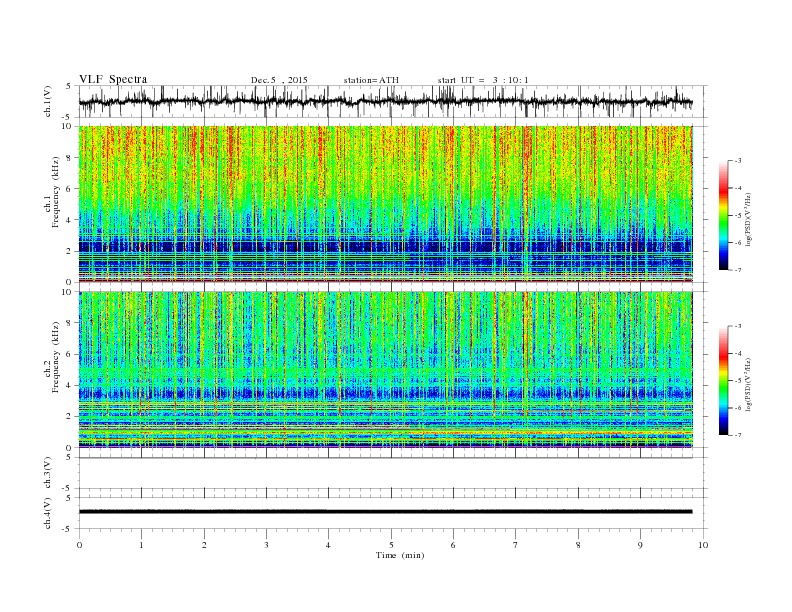Click the "-5" tick on ch.1 colorbar
Screen dimensions: 792x612
coord(738,216)
